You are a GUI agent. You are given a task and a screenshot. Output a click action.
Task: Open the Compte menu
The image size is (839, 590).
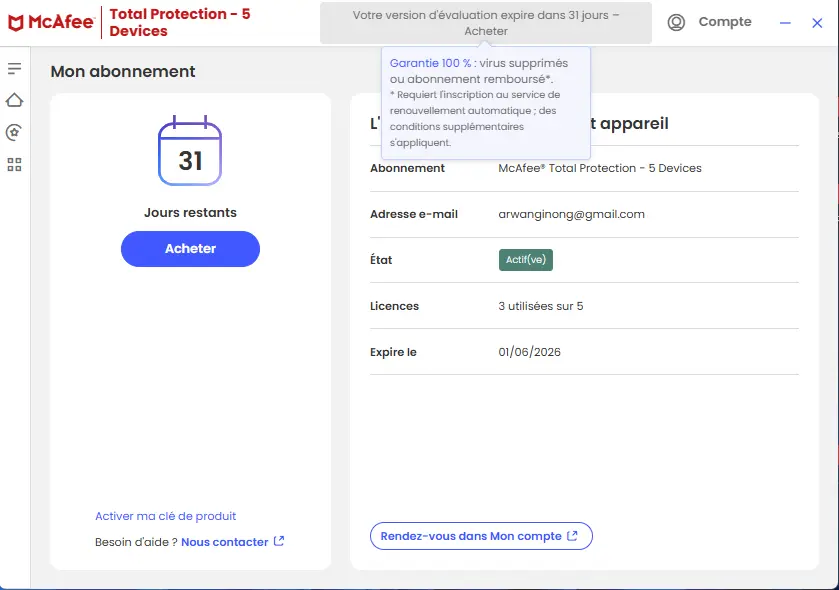[x=725, y=22]
